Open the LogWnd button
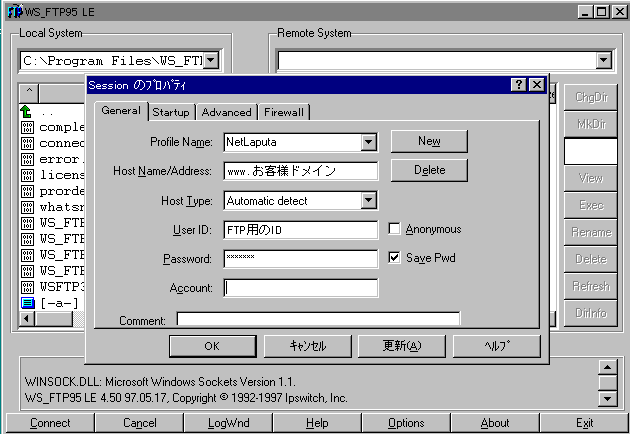Image resolution: width=630 pixels, height=434 pixels. click(x=229, y=423)
